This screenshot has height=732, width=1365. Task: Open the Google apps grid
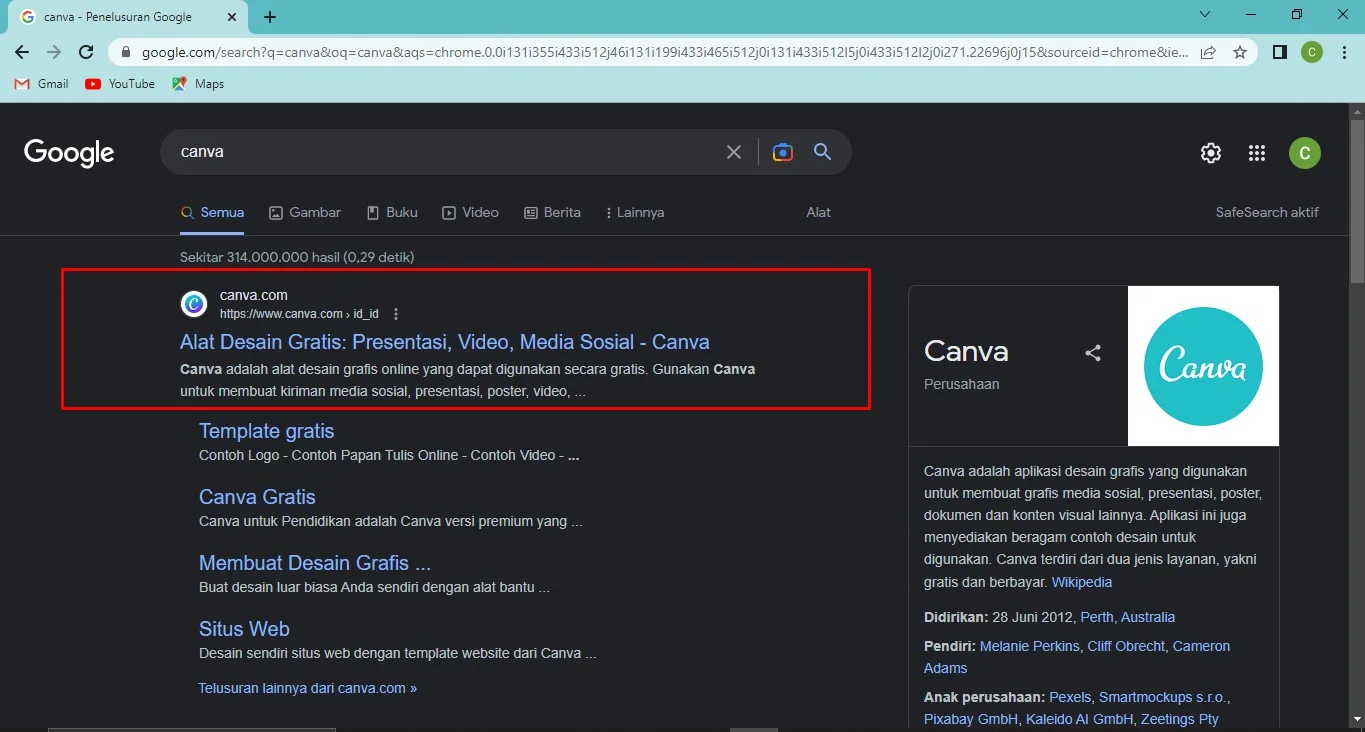[x=1257, y=153]
